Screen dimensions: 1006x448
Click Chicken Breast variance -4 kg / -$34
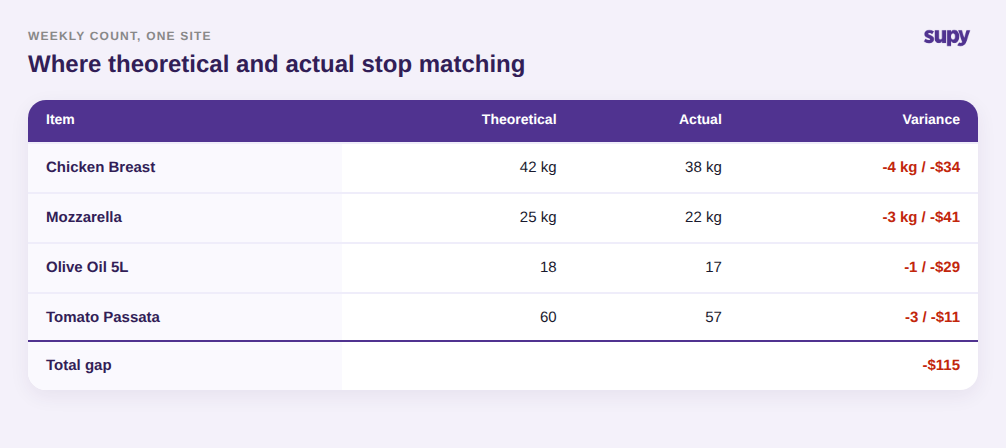(x=921, y=168)
